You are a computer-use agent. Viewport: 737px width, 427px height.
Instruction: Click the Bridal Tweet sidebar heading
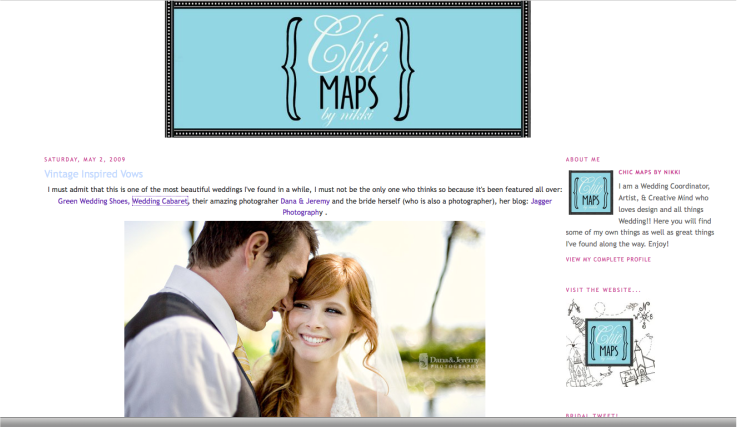tap(592, 415)
